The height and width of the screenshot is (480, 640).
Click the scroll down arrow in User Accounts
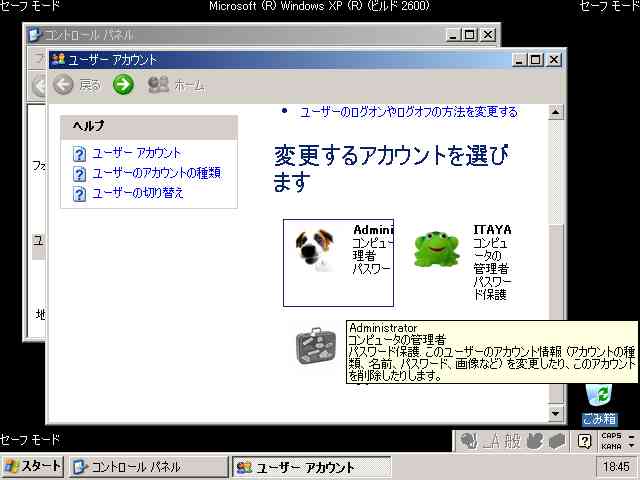[555, 413]
